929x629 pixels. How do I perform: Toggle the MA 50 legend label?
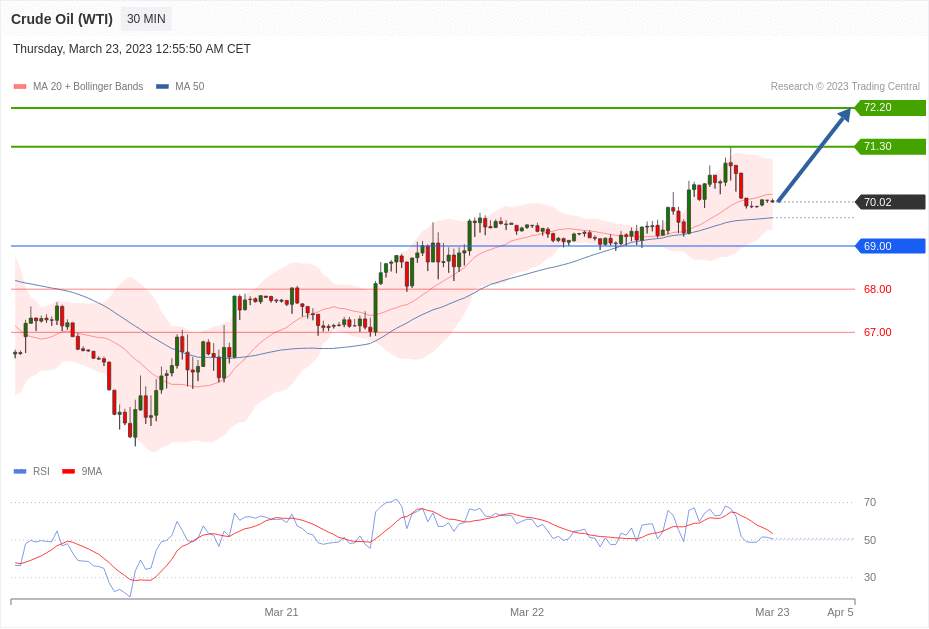pyautogui.click(x=190, y=86)
